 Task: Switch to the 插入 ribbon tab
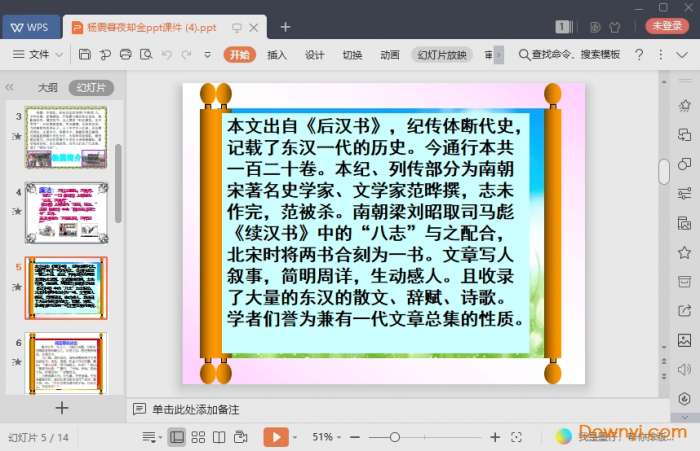pyautogui.click(x=277, y=54)
